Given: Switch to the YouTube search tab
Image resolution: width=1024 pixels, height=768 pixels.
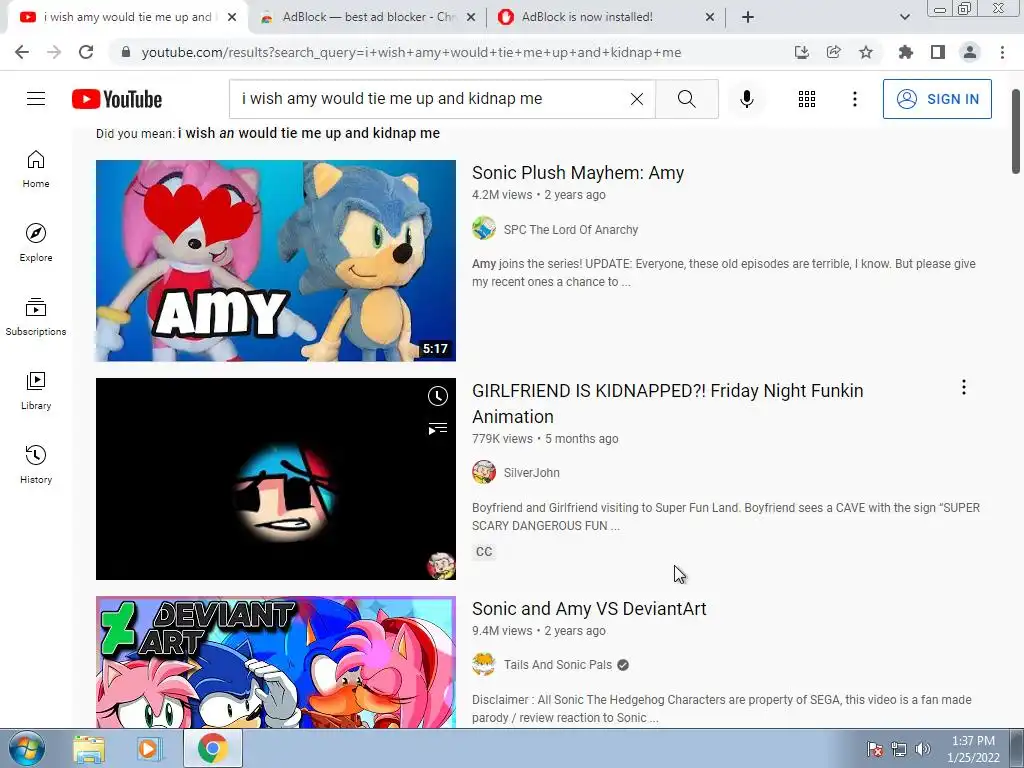Looking at the screenshot, I should (128, 17).
